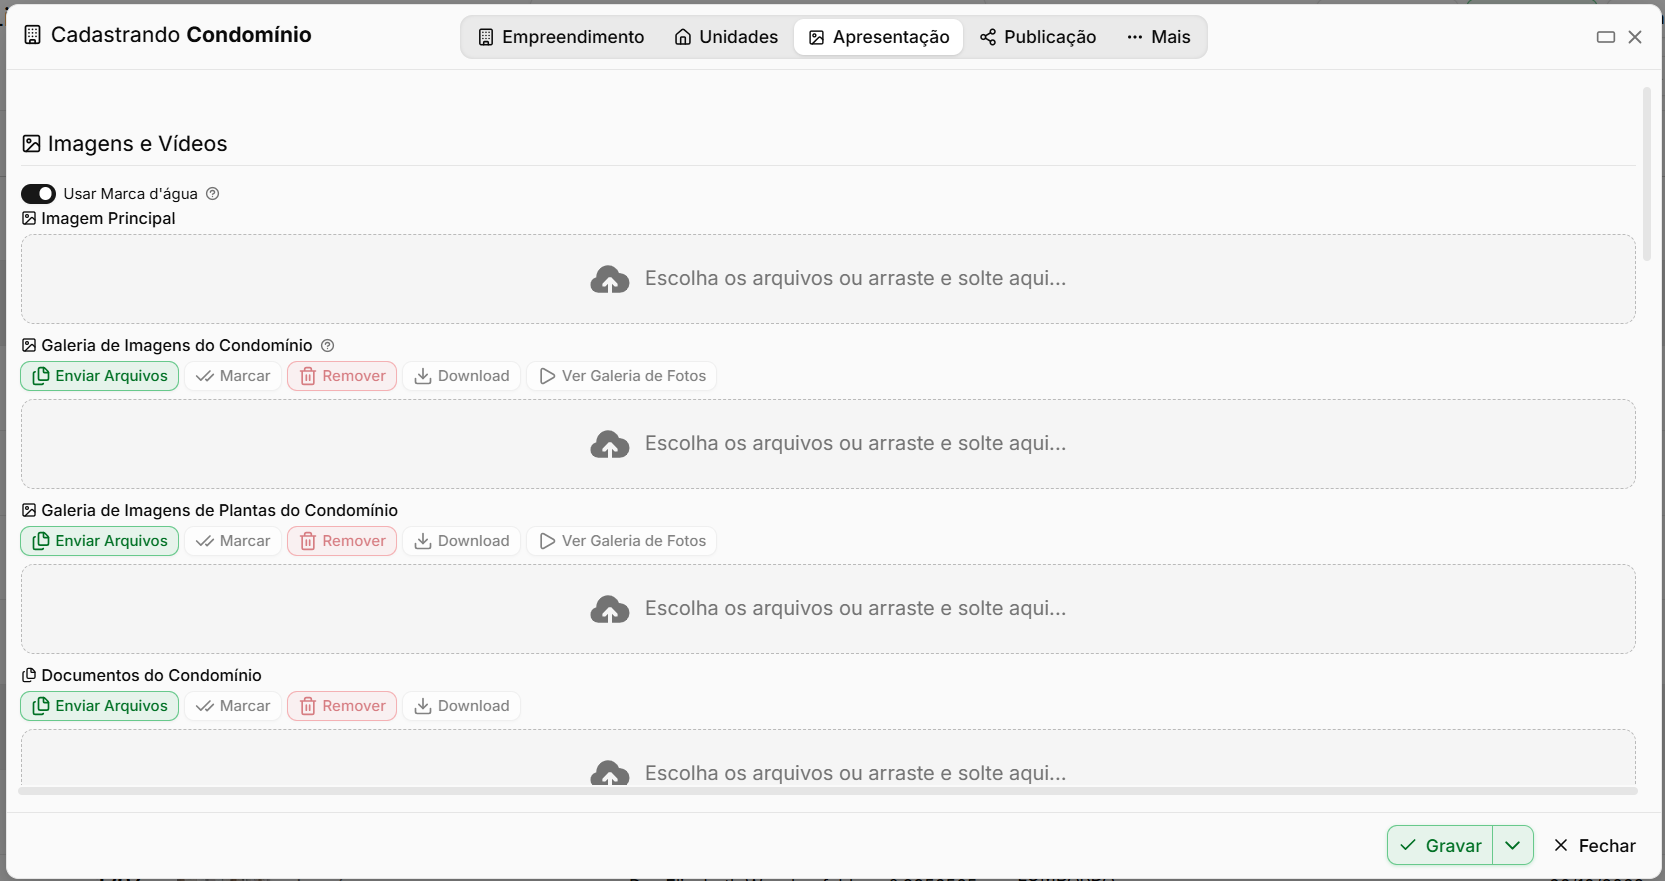1665x881 pixels.
Task: Click Download in Galeria de Plantas toolbar
Action: pos(462,541)
